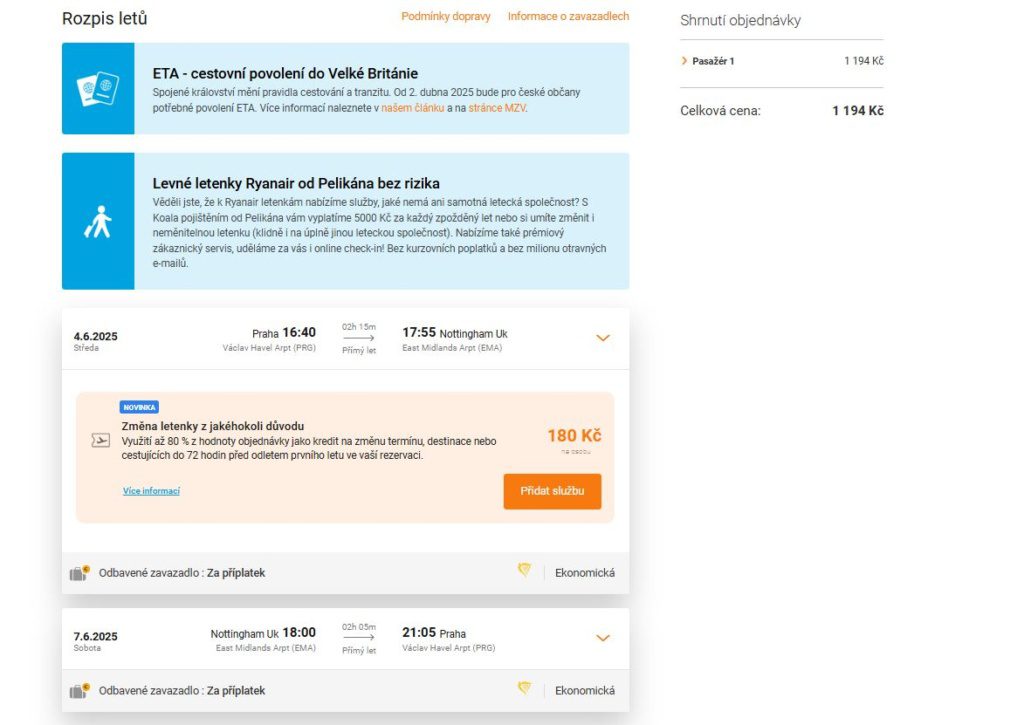The width and height of the screenshot is (1024, 725).
Task: Open Informace o zavazadlech link
Action: (x=568, y=16)
